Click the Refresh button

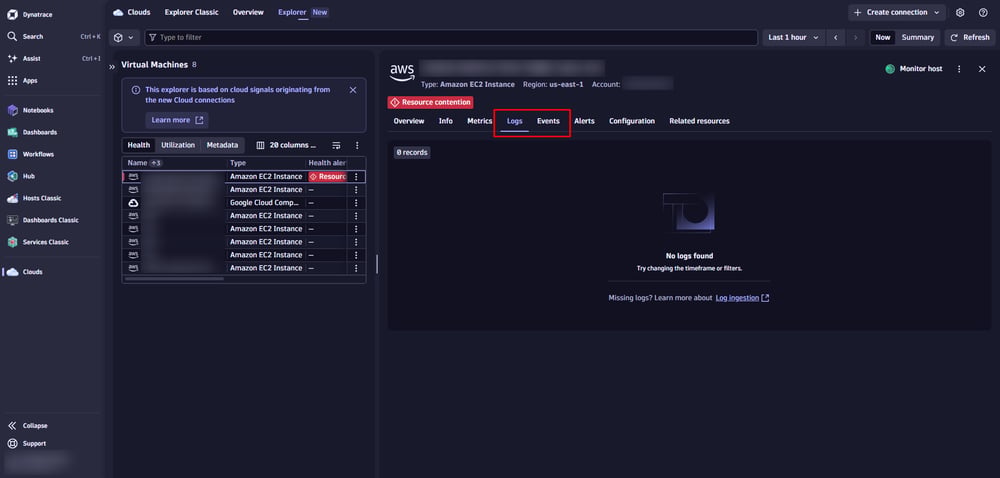point(969,38)
